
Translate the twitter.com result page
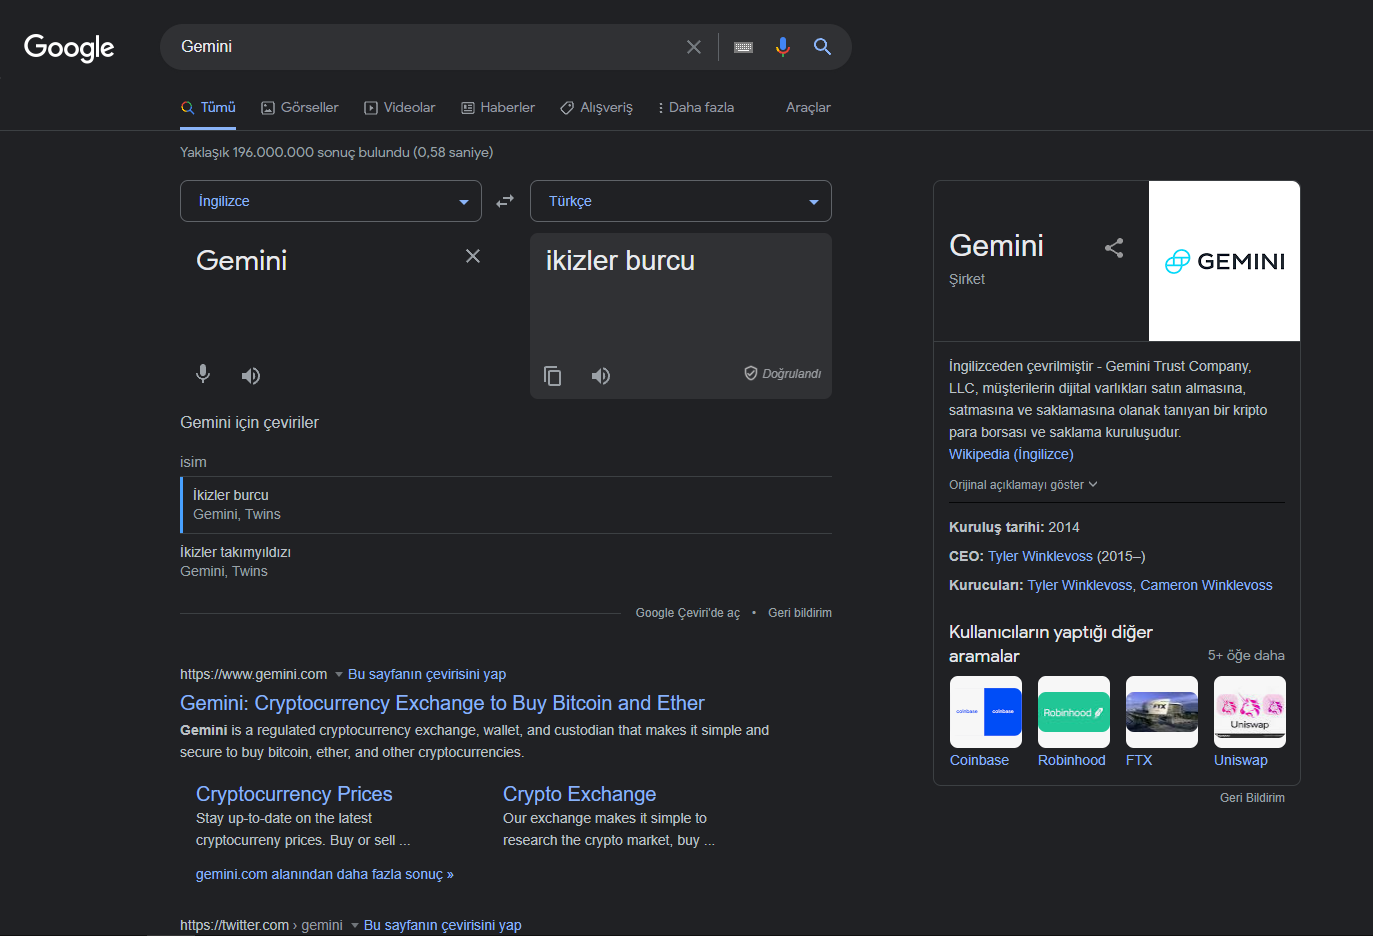(x=443, y=925)
